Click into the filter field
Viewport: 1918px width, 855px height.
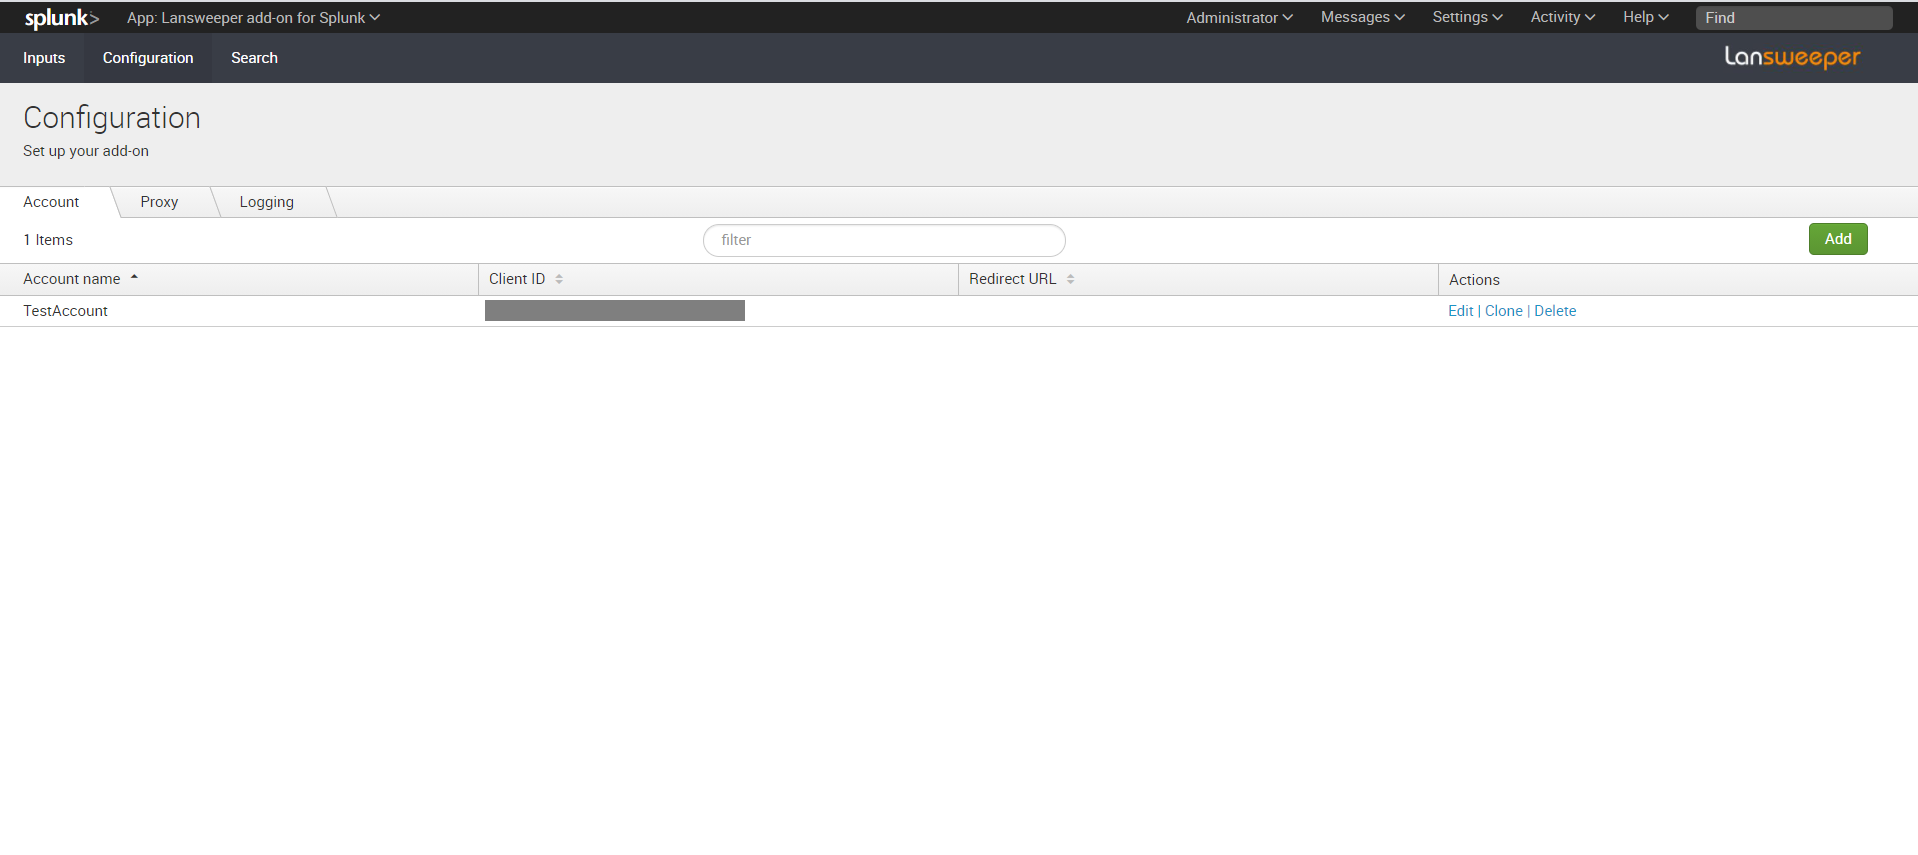coord(884,240)
